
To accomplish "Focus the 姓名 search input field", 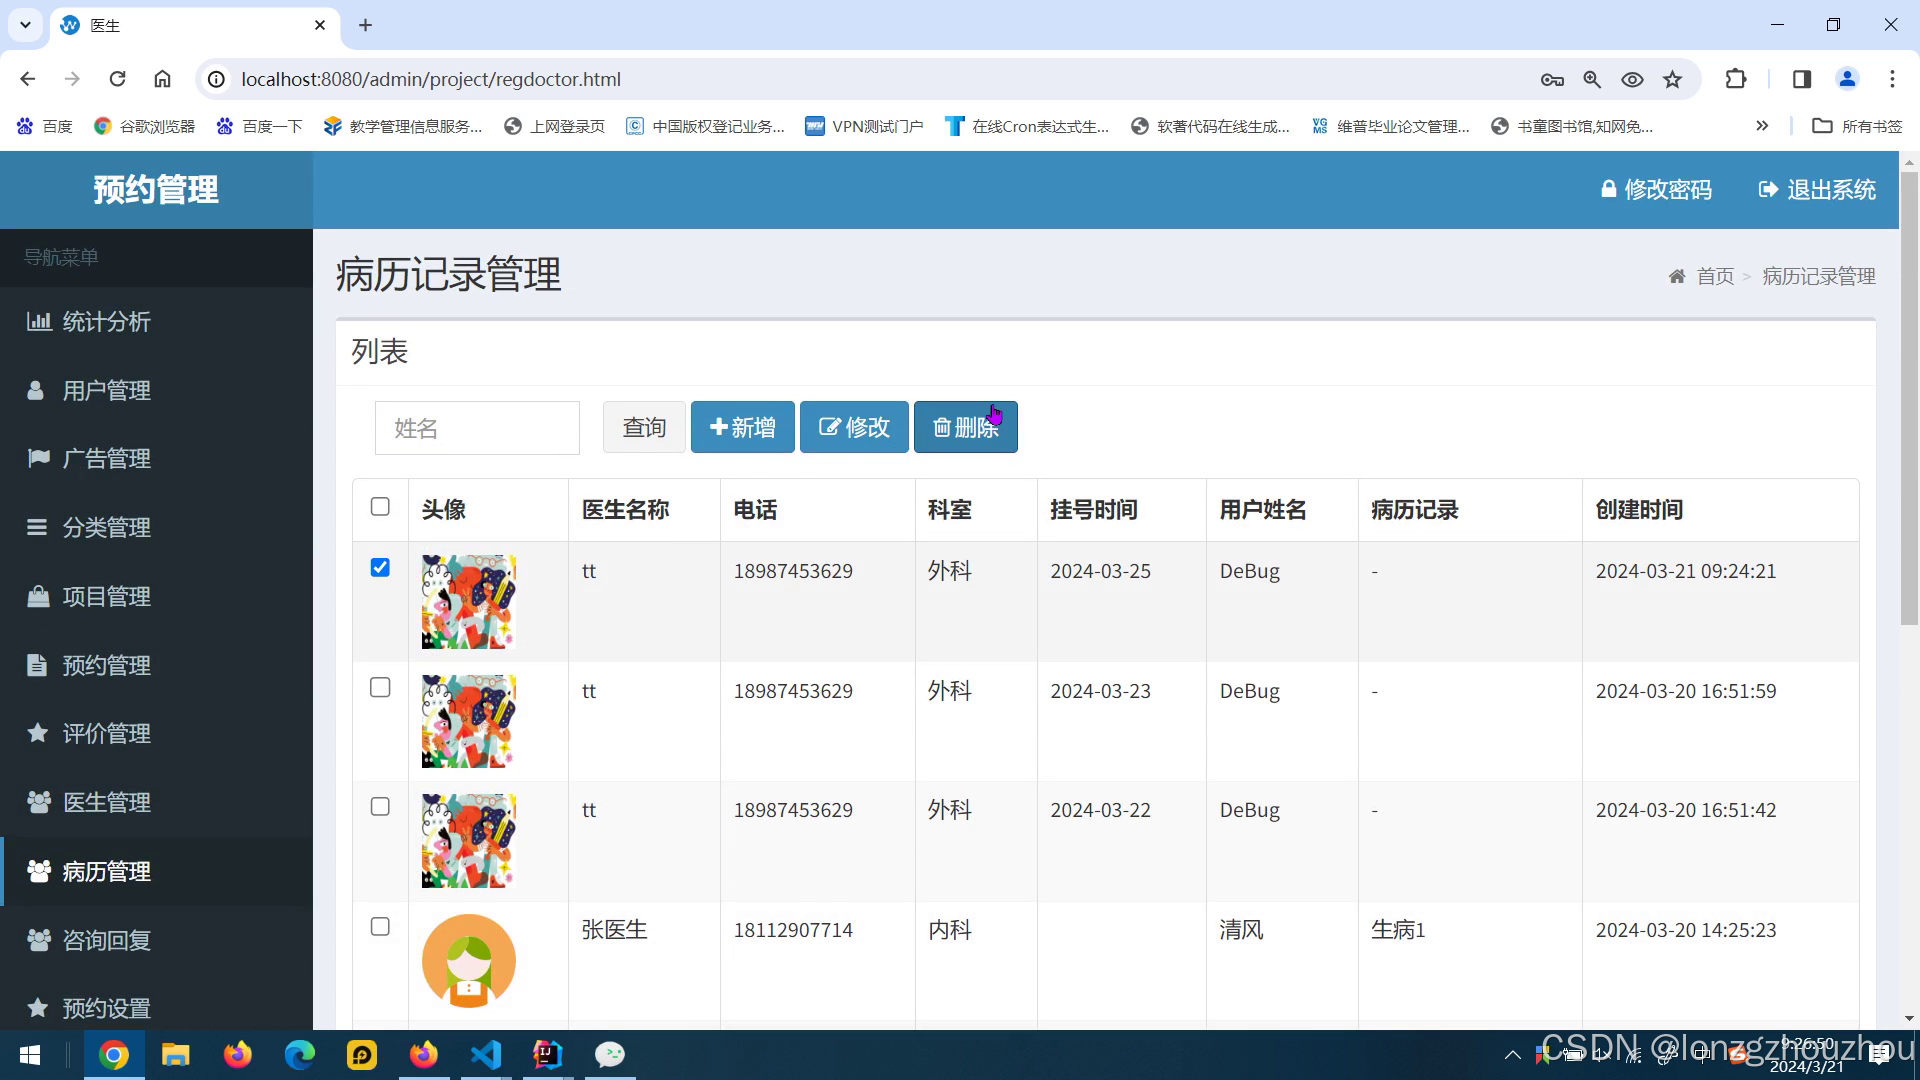I will click(477, 428).
